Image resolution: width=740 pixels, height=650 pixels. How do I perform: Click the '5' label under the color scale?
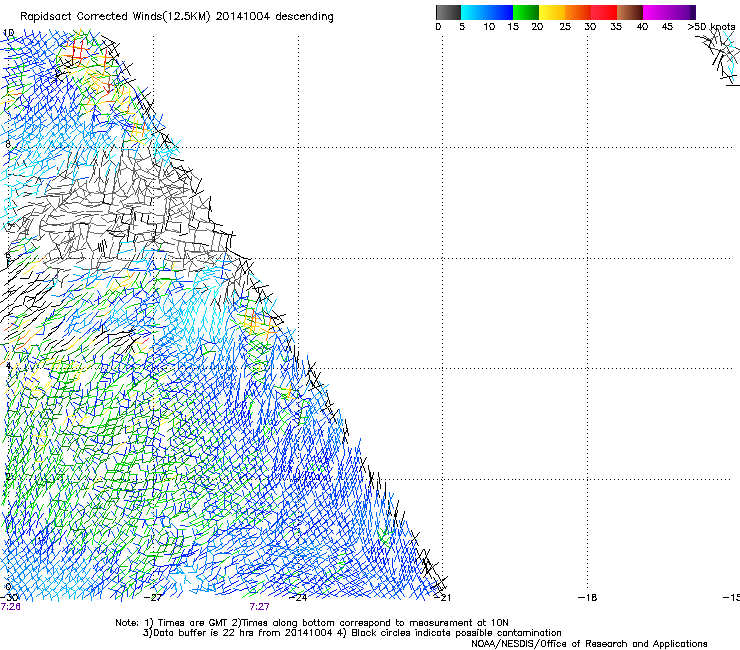coord(462,27)
